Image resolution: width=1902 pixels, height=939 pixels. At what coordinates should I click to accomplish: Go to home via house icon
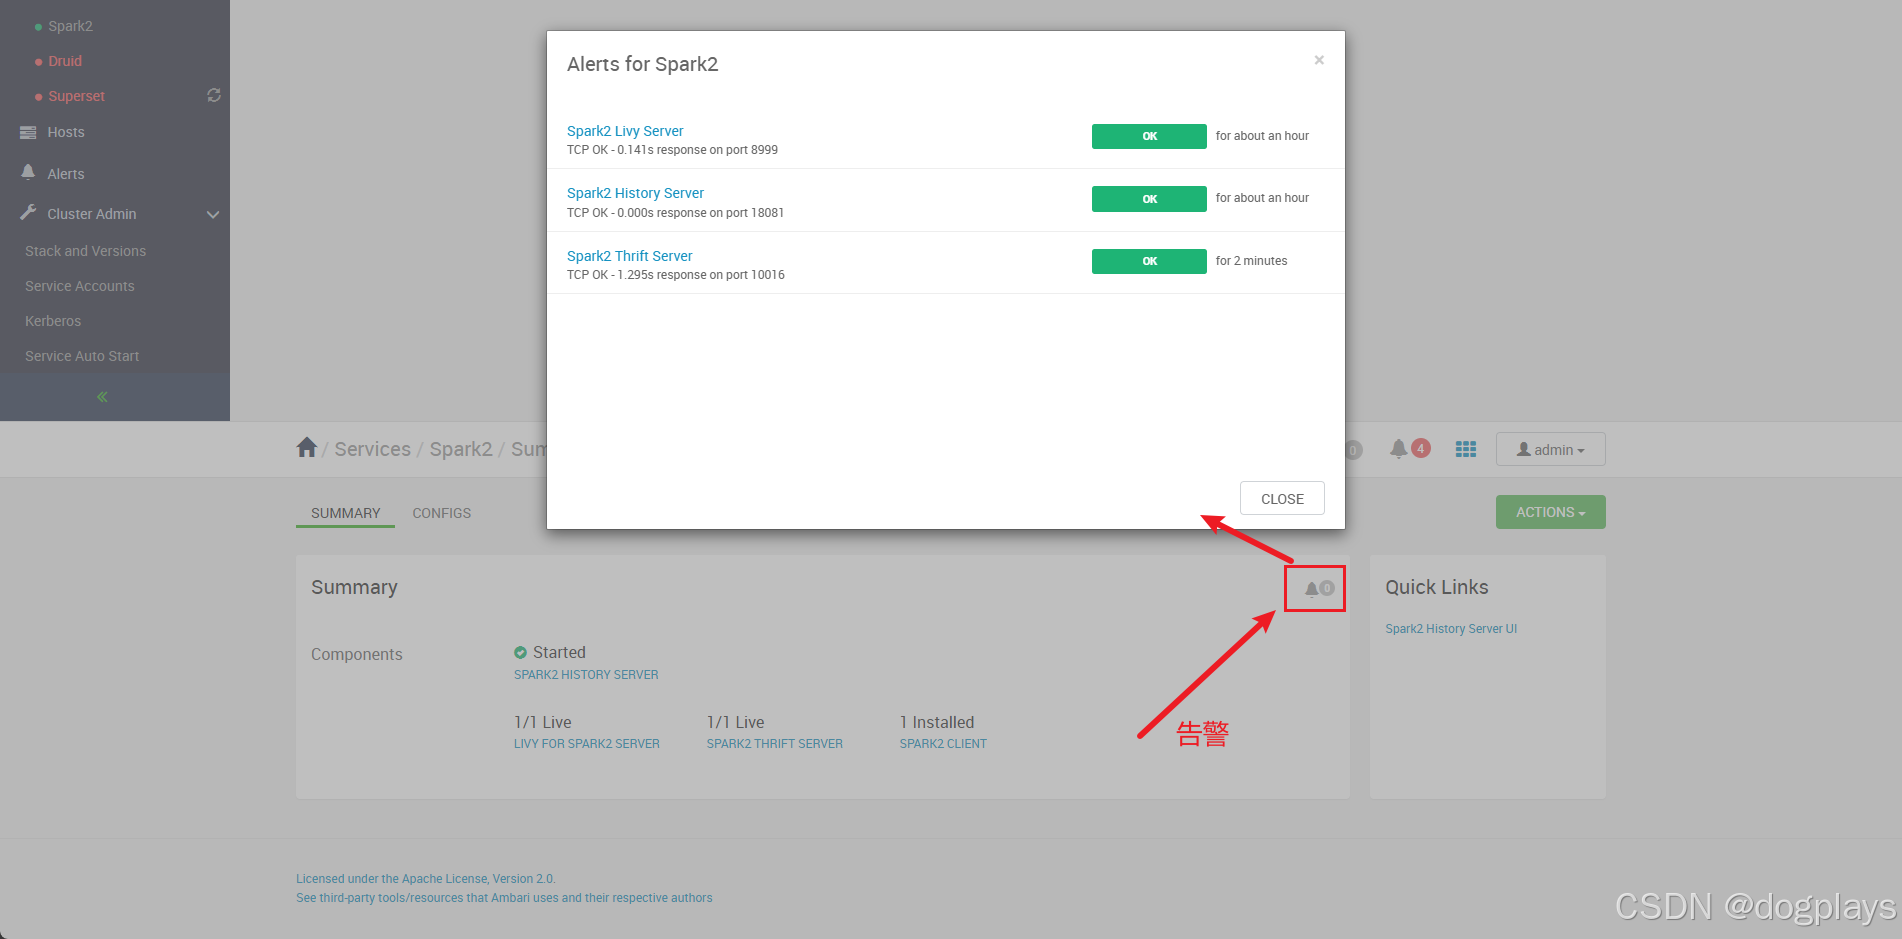(307, 447)
